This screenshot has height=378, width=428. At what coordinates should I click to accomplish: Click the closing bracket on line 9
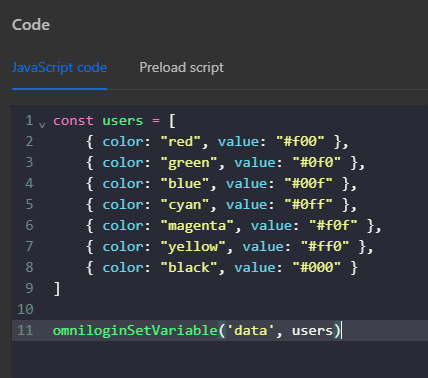57,289
